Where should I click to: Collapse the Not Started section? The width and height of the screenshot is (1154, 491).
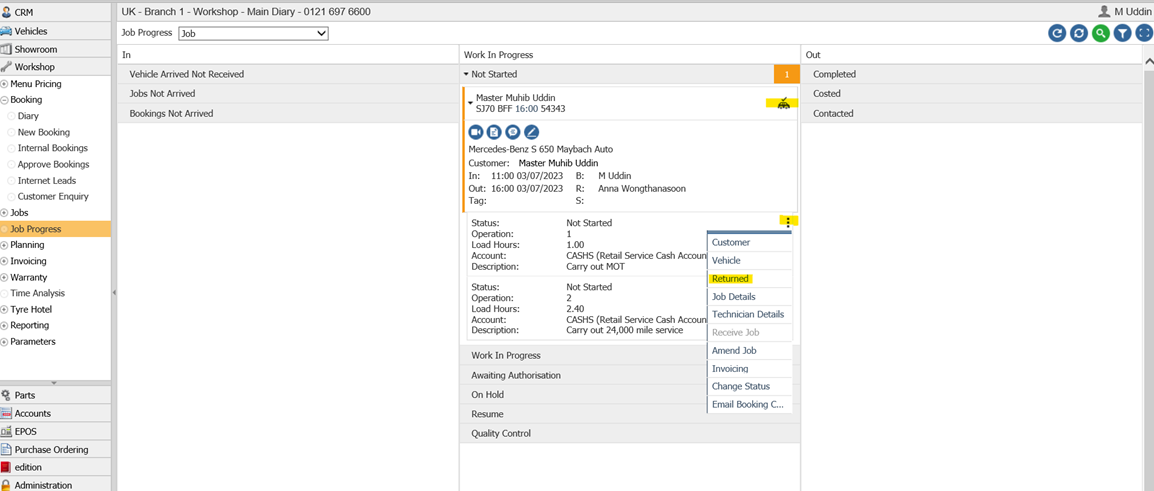click(467, 74)
